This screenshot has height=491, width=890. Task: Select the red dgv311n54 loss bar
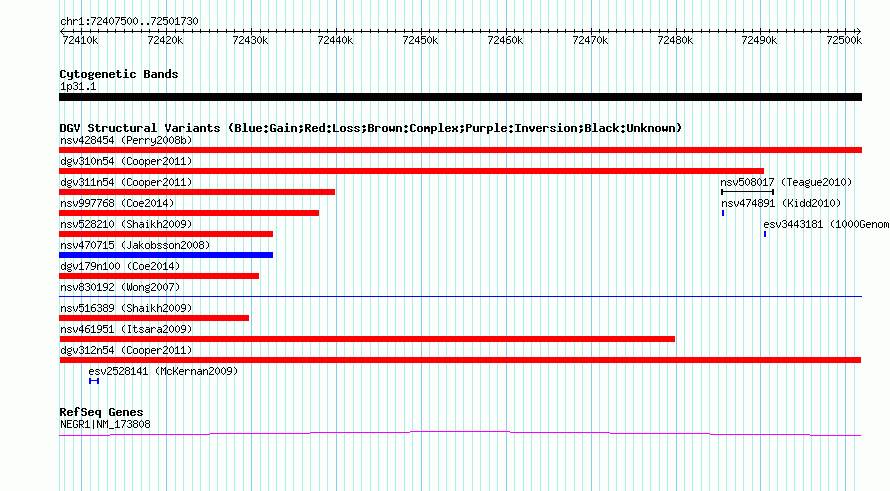coord(197,192)
